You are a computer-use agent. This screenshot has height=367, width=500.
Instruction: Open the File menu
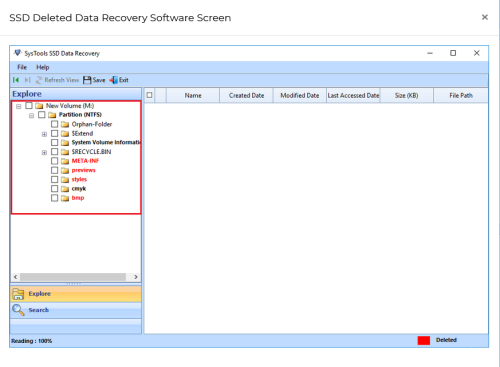(x=22, y=67)
